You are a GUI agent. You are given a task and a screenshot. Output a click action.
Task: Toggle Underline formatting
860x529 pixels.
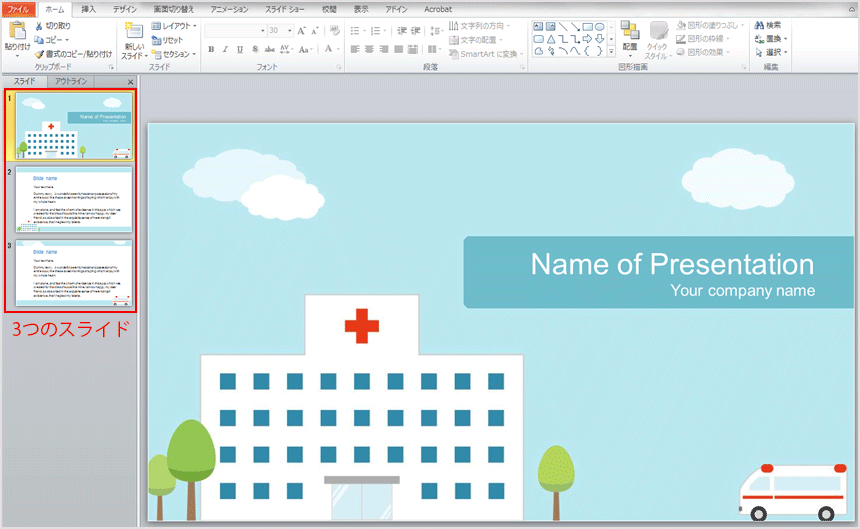tap(240, 49)
